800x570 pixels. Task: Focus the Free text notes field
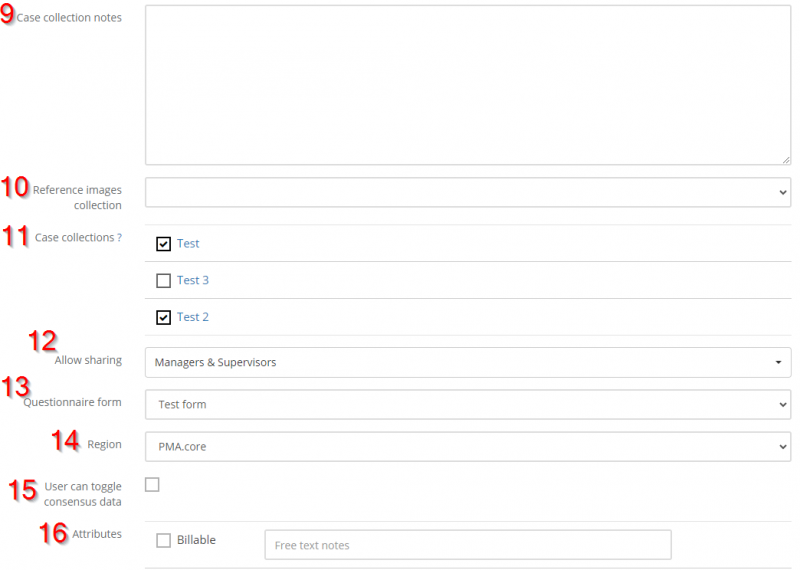(467, 545)
